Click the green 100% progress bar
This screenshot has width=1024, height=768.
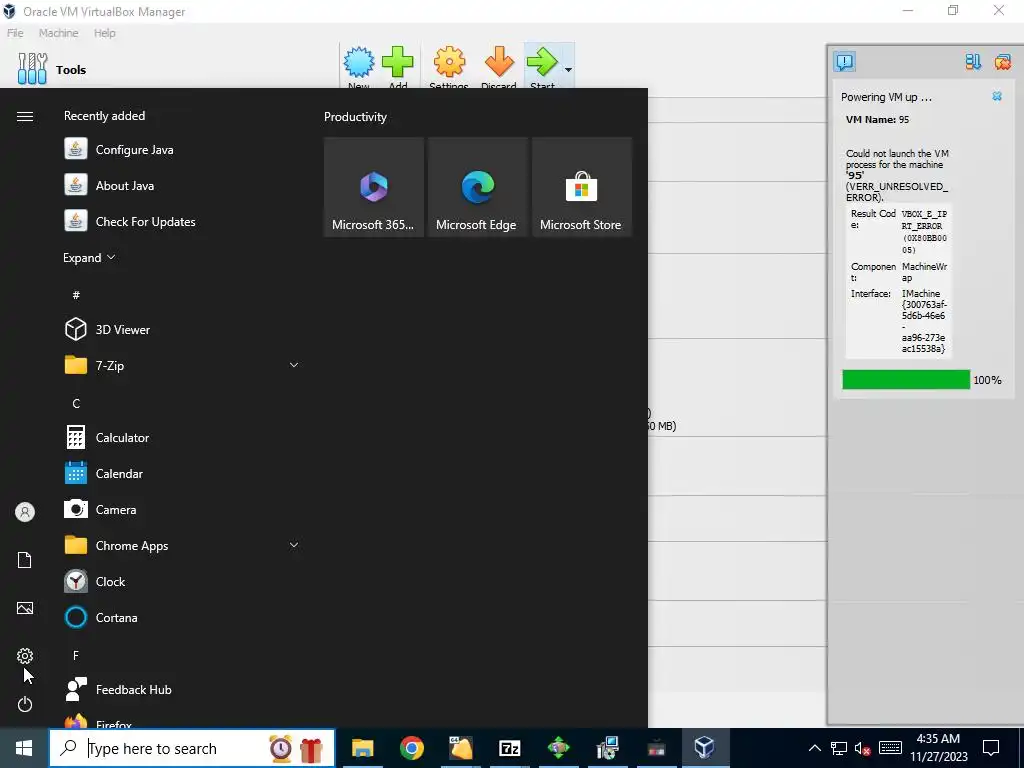pos(906,379)
